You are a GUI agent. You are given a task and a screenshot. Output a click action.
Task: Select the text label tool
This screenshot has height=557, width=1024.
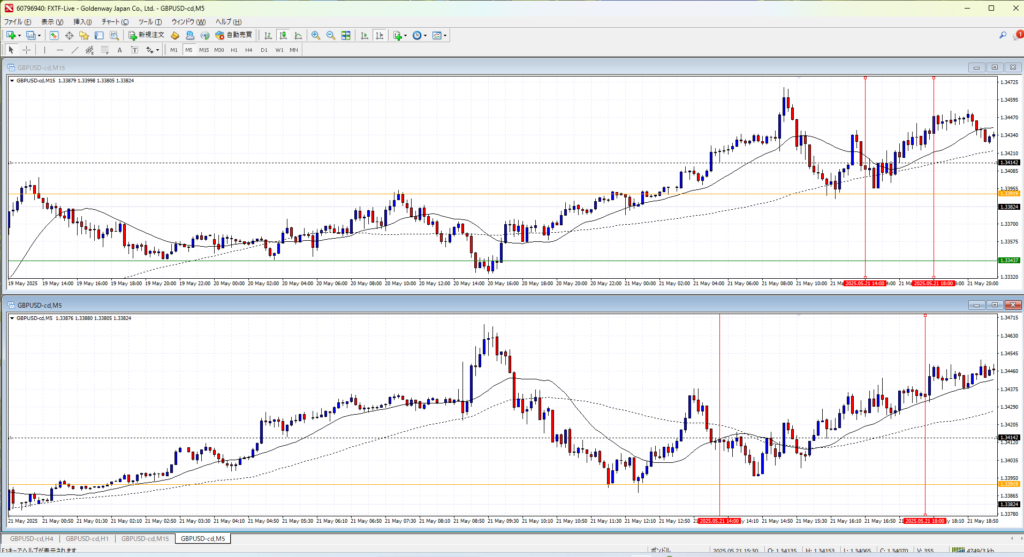click(x=119, y=49)
